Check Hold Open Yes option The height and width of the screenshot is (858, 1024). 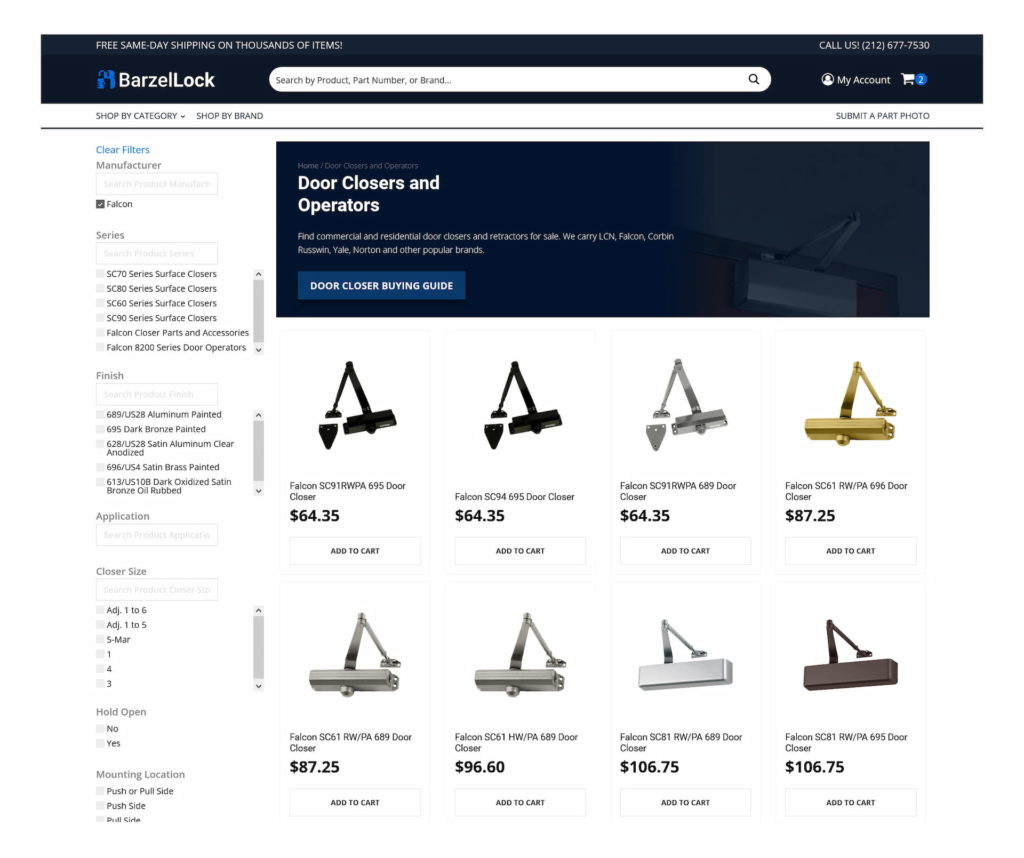click(100, 743)
